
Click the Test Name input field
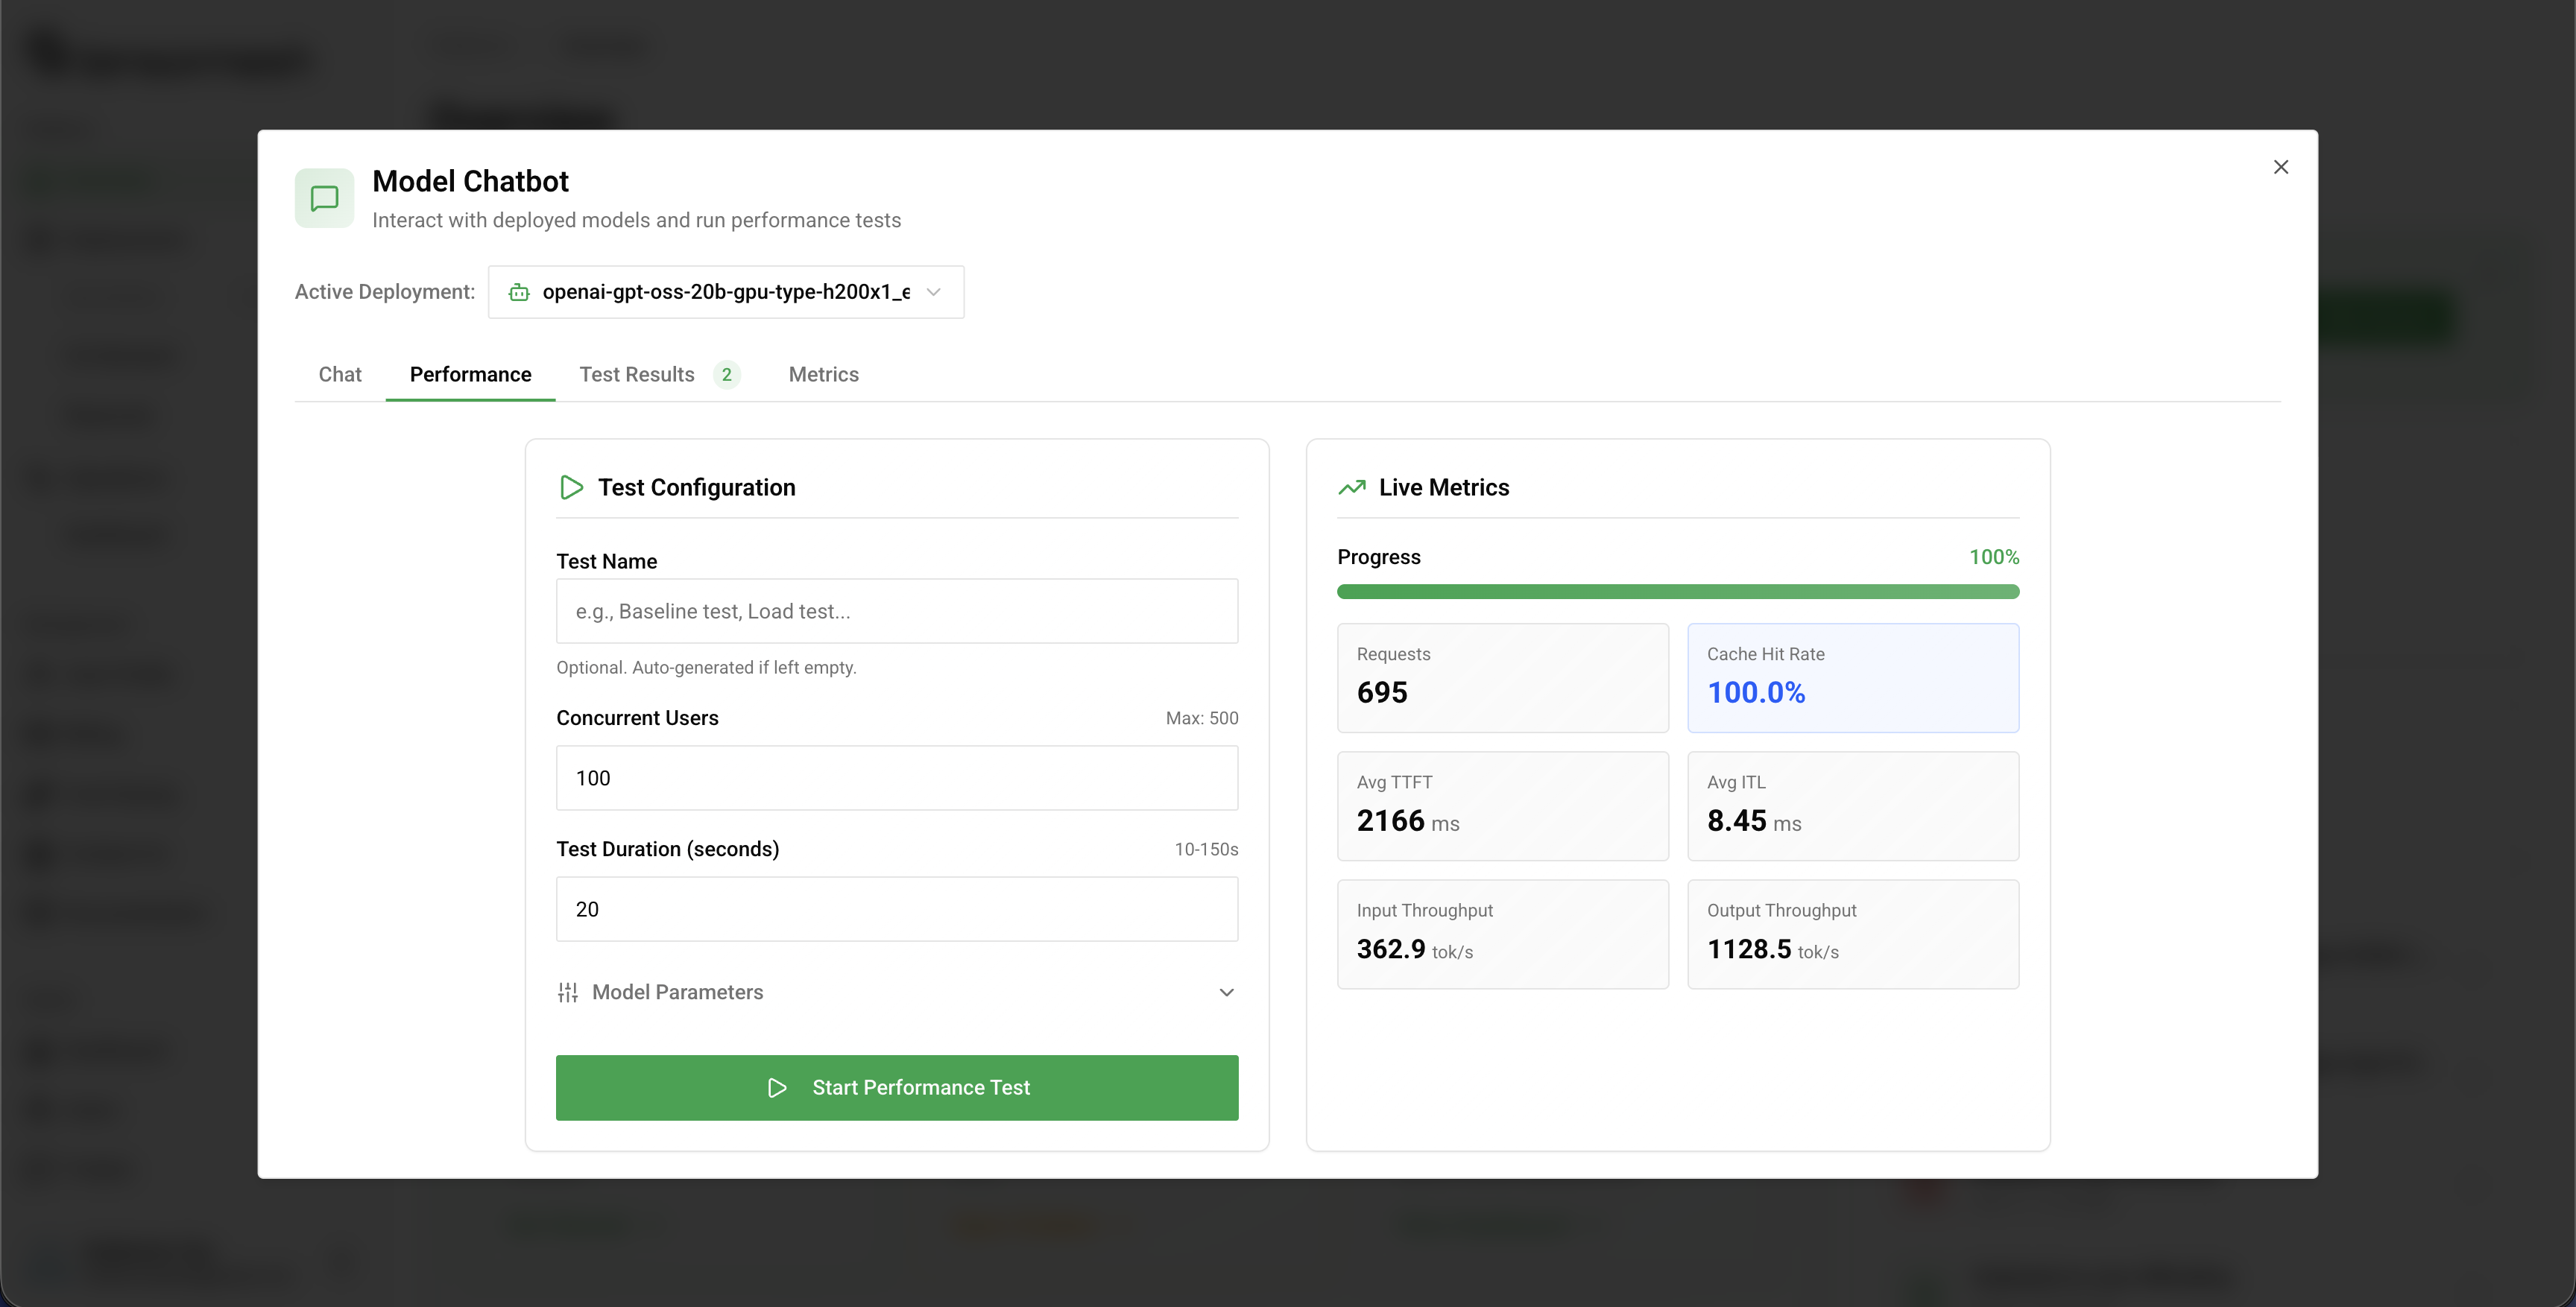896,611
